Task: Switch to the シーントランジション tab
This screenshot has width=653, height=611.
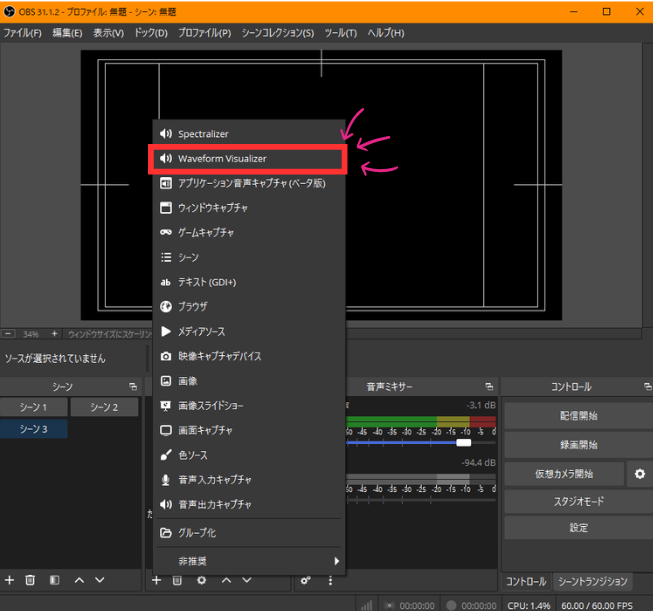Action: point(594,581)
